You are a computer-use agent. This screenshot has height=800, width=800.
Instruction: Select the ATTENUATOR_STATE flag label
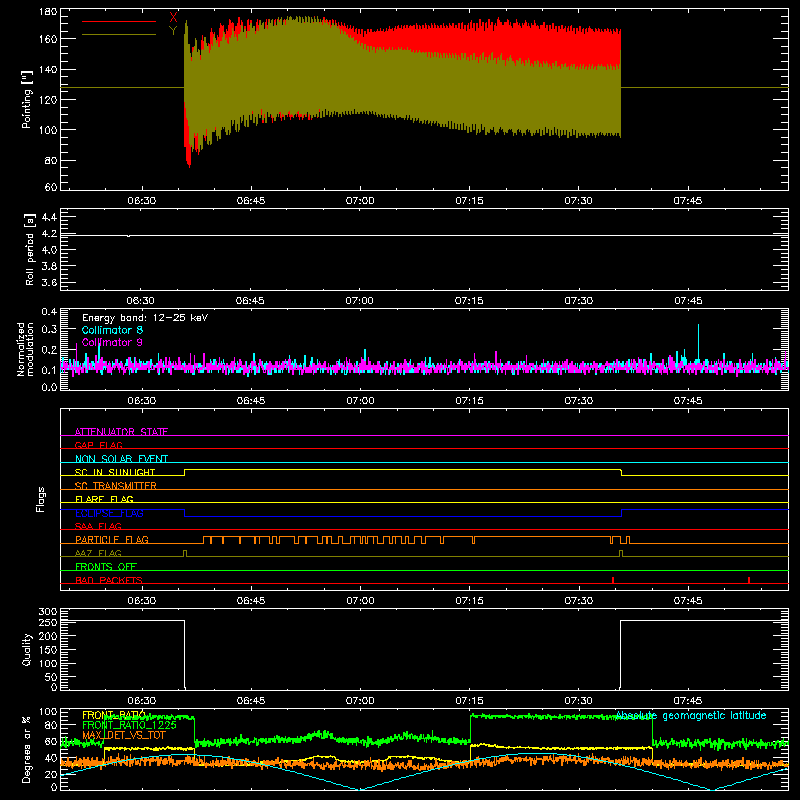point(121,432)
